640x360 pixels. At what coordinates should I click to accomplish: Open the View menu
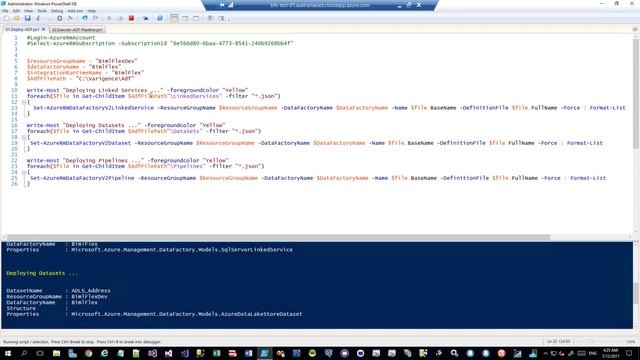click(x=28, y=11)
